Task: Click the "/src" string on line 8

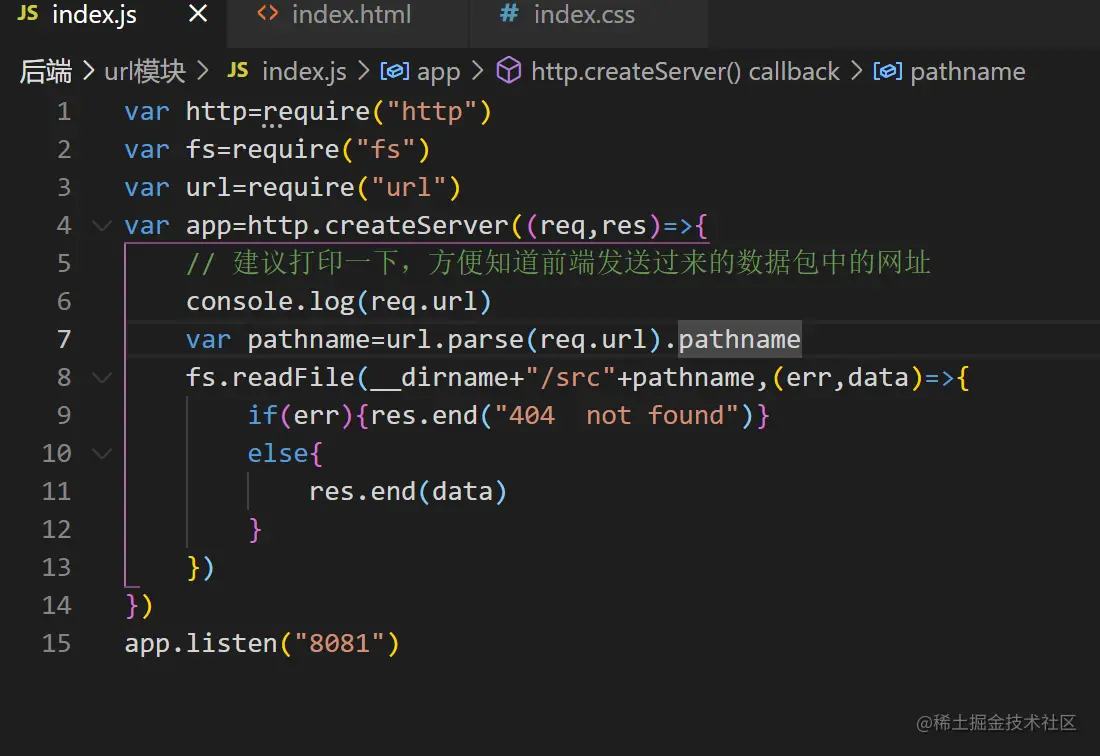Action: click(x=570, y=378)
